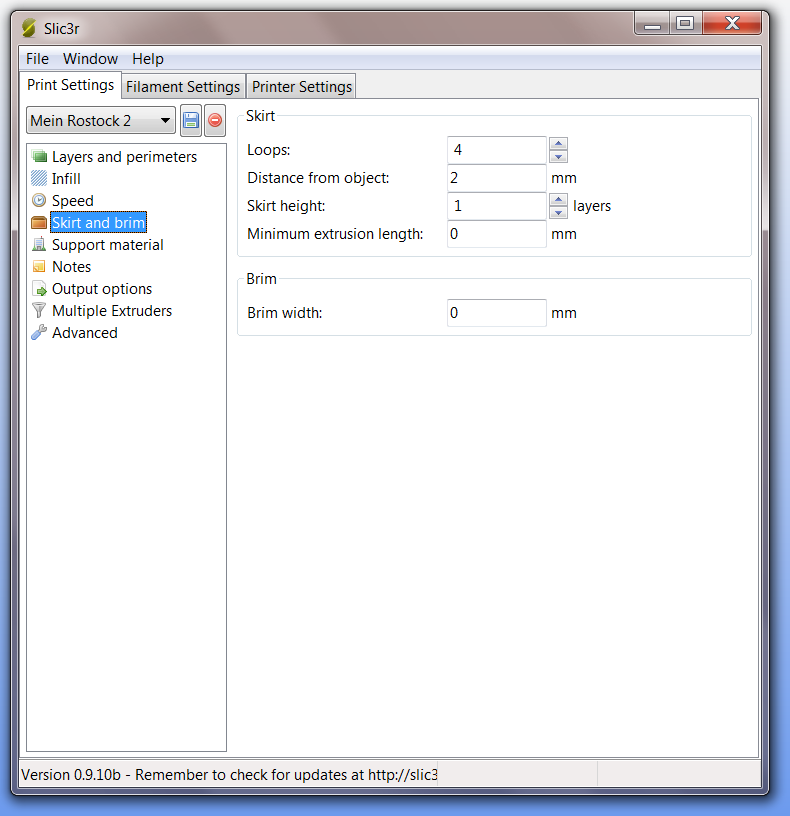Open the Window menu

point(91,59)
